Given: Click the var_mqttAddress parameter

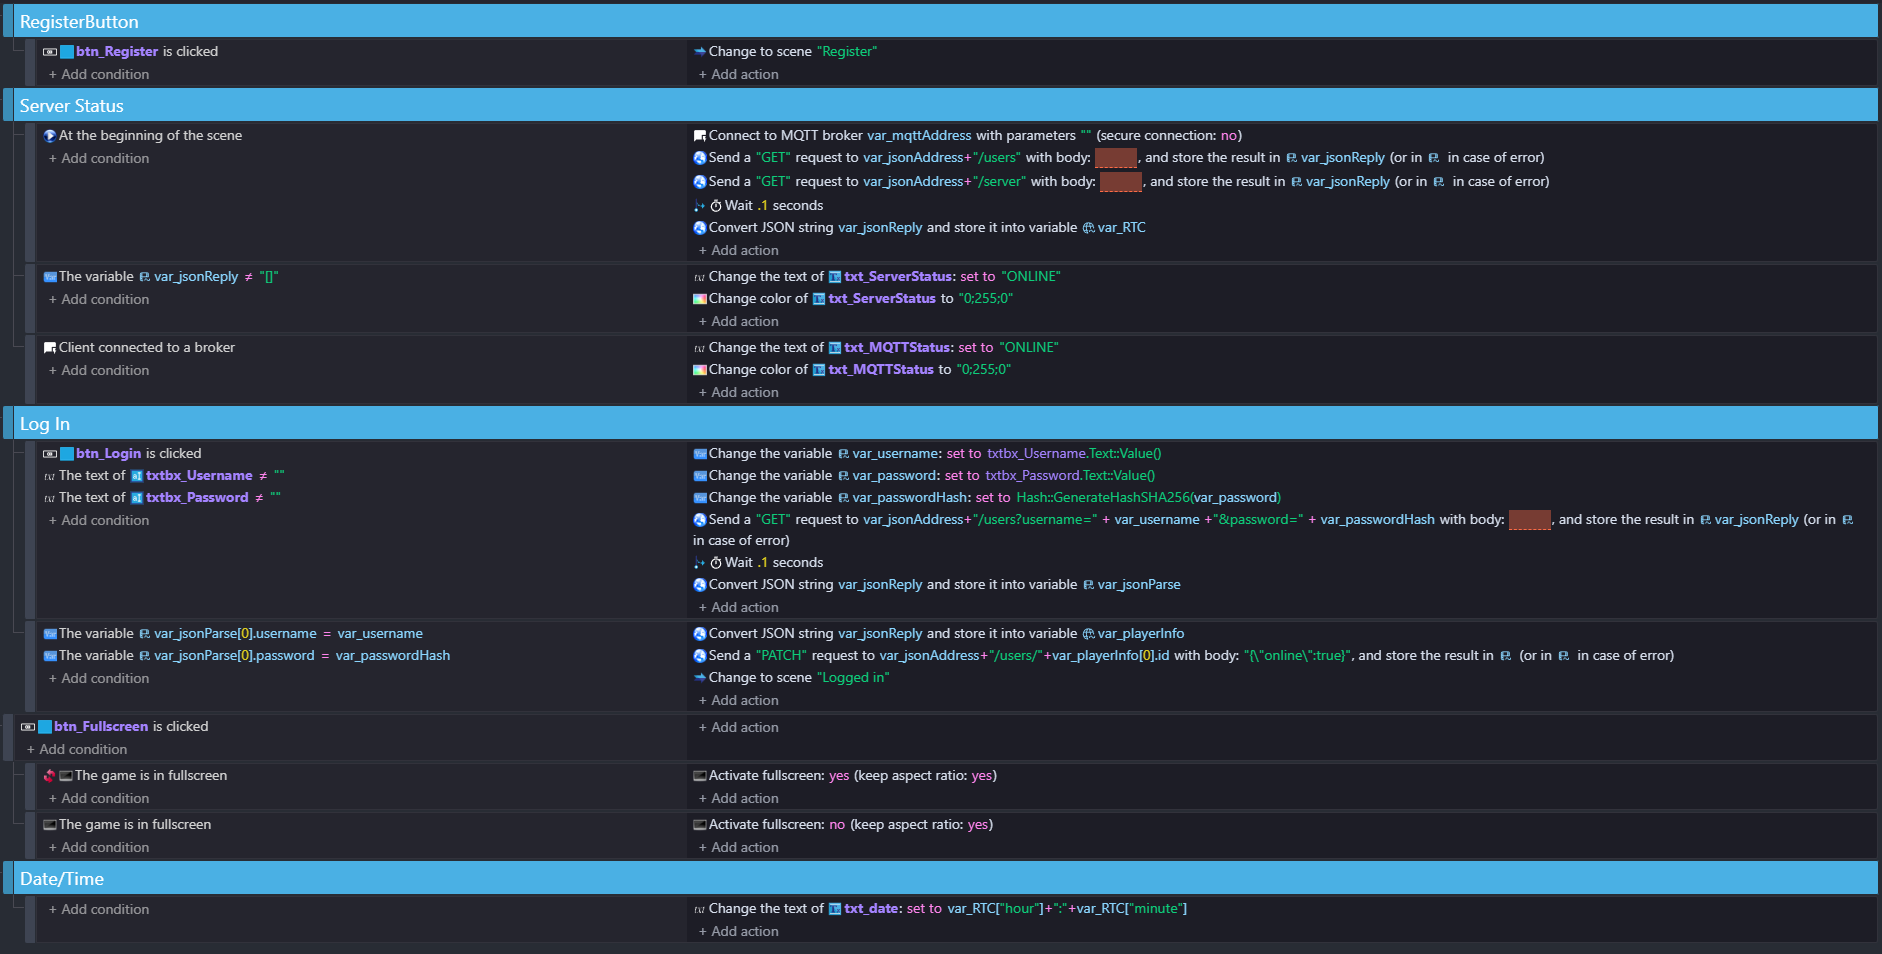Looking at the screenshot, I should (x=919, y=136).
